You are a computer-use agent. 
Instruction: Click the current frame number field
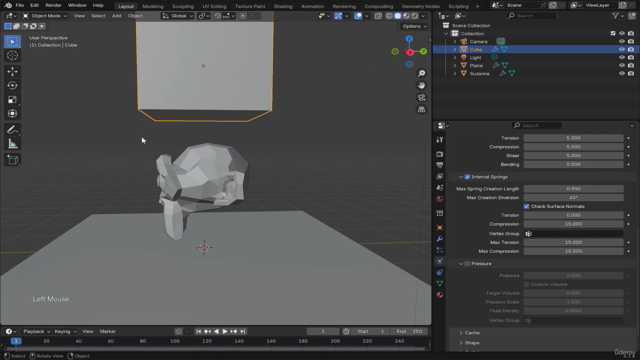pyautogui.click(x=323, y=331)
